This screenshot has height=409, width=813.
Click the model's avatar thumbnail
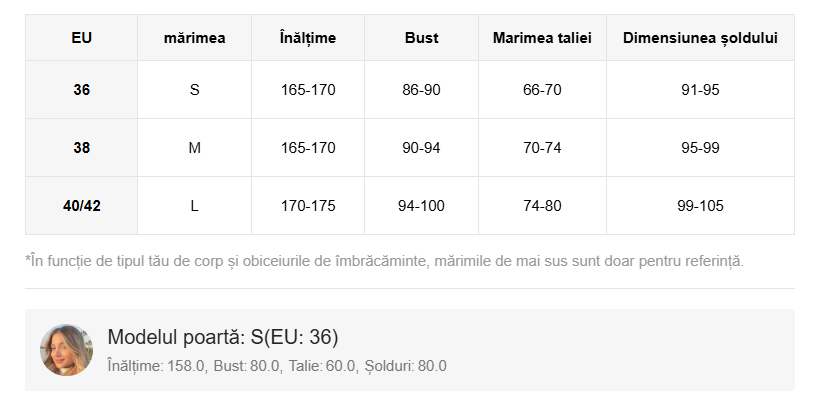[66, 350]
